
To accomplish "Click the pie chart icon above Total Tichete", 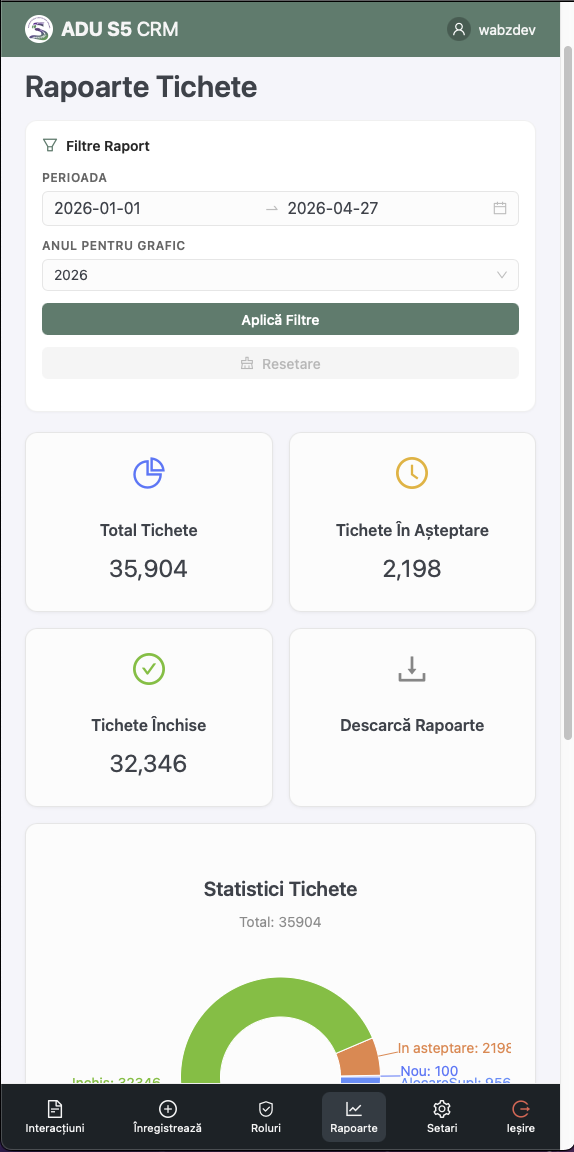I will coord(148,472).
